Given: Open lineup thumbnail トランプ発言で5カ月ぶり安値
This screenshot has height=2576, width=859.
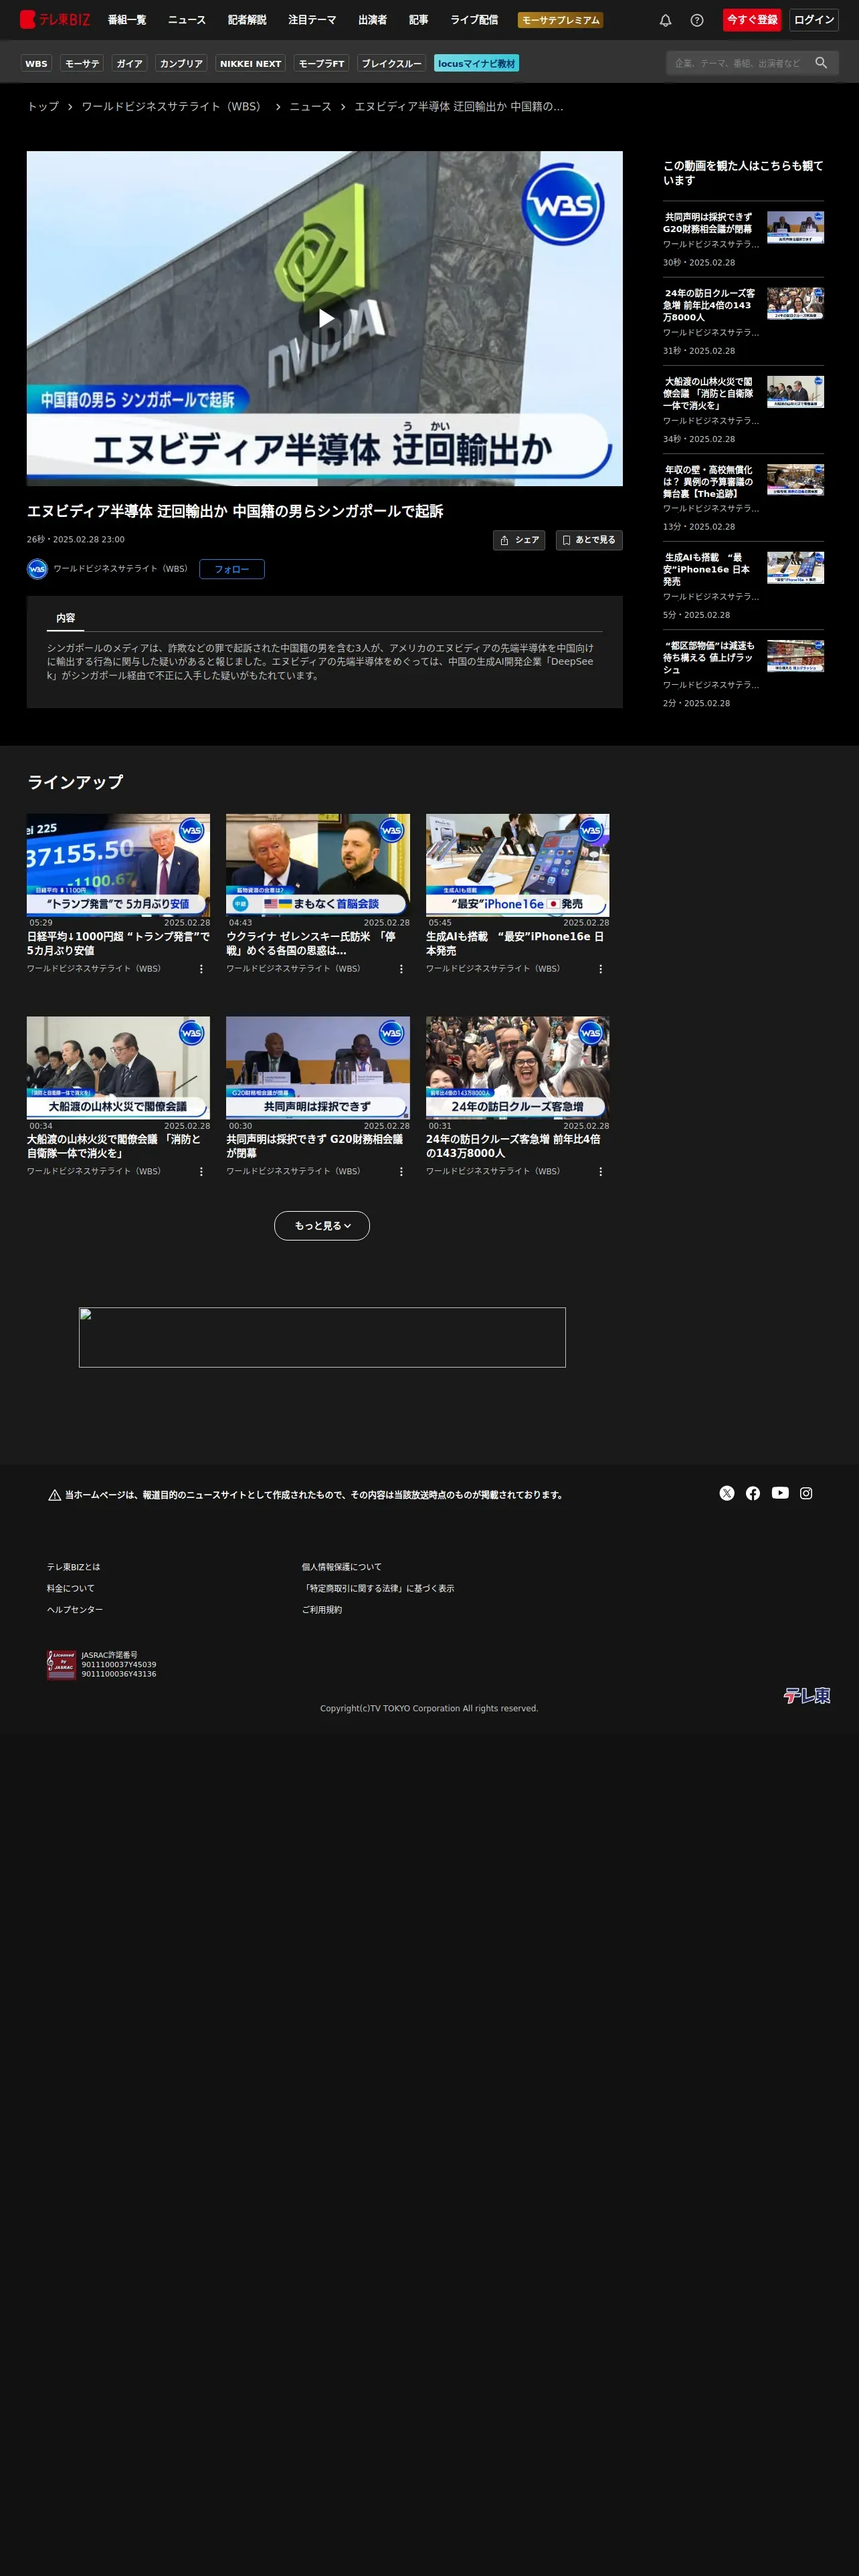Looking at the screenshot, I should click(118, 865).
